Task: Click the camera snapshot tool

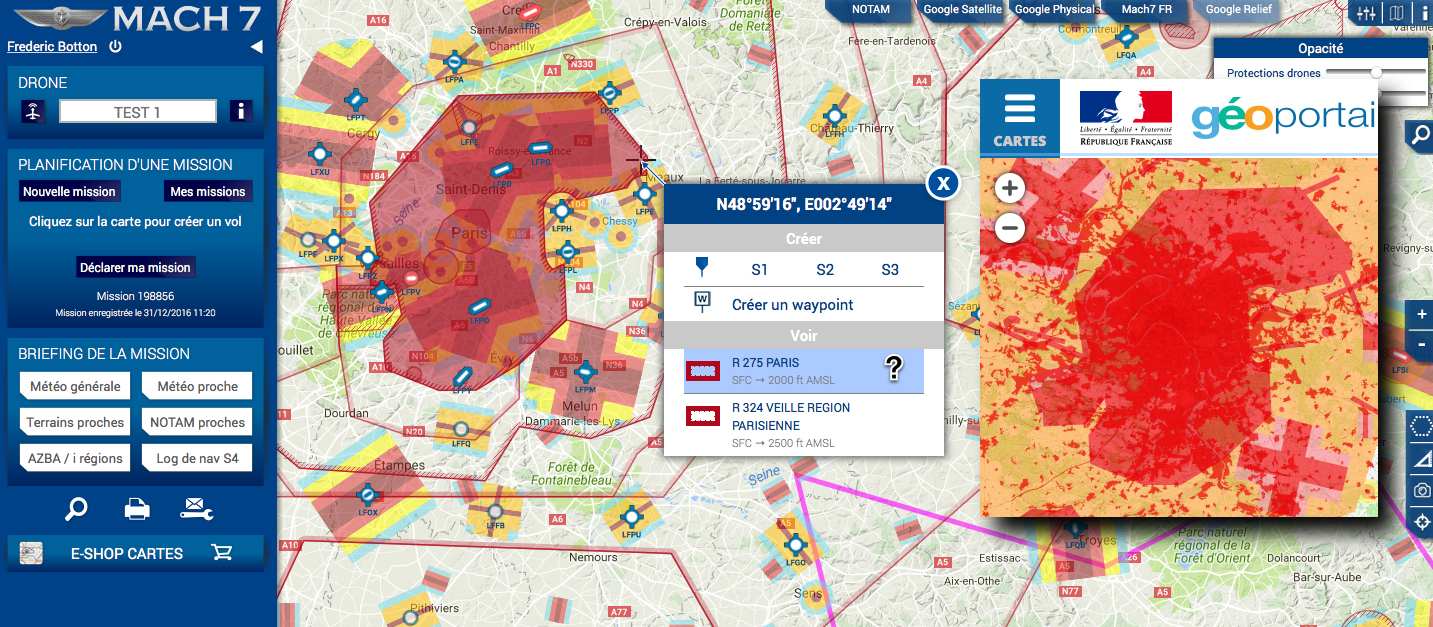Action: (x=1421, y=490)
